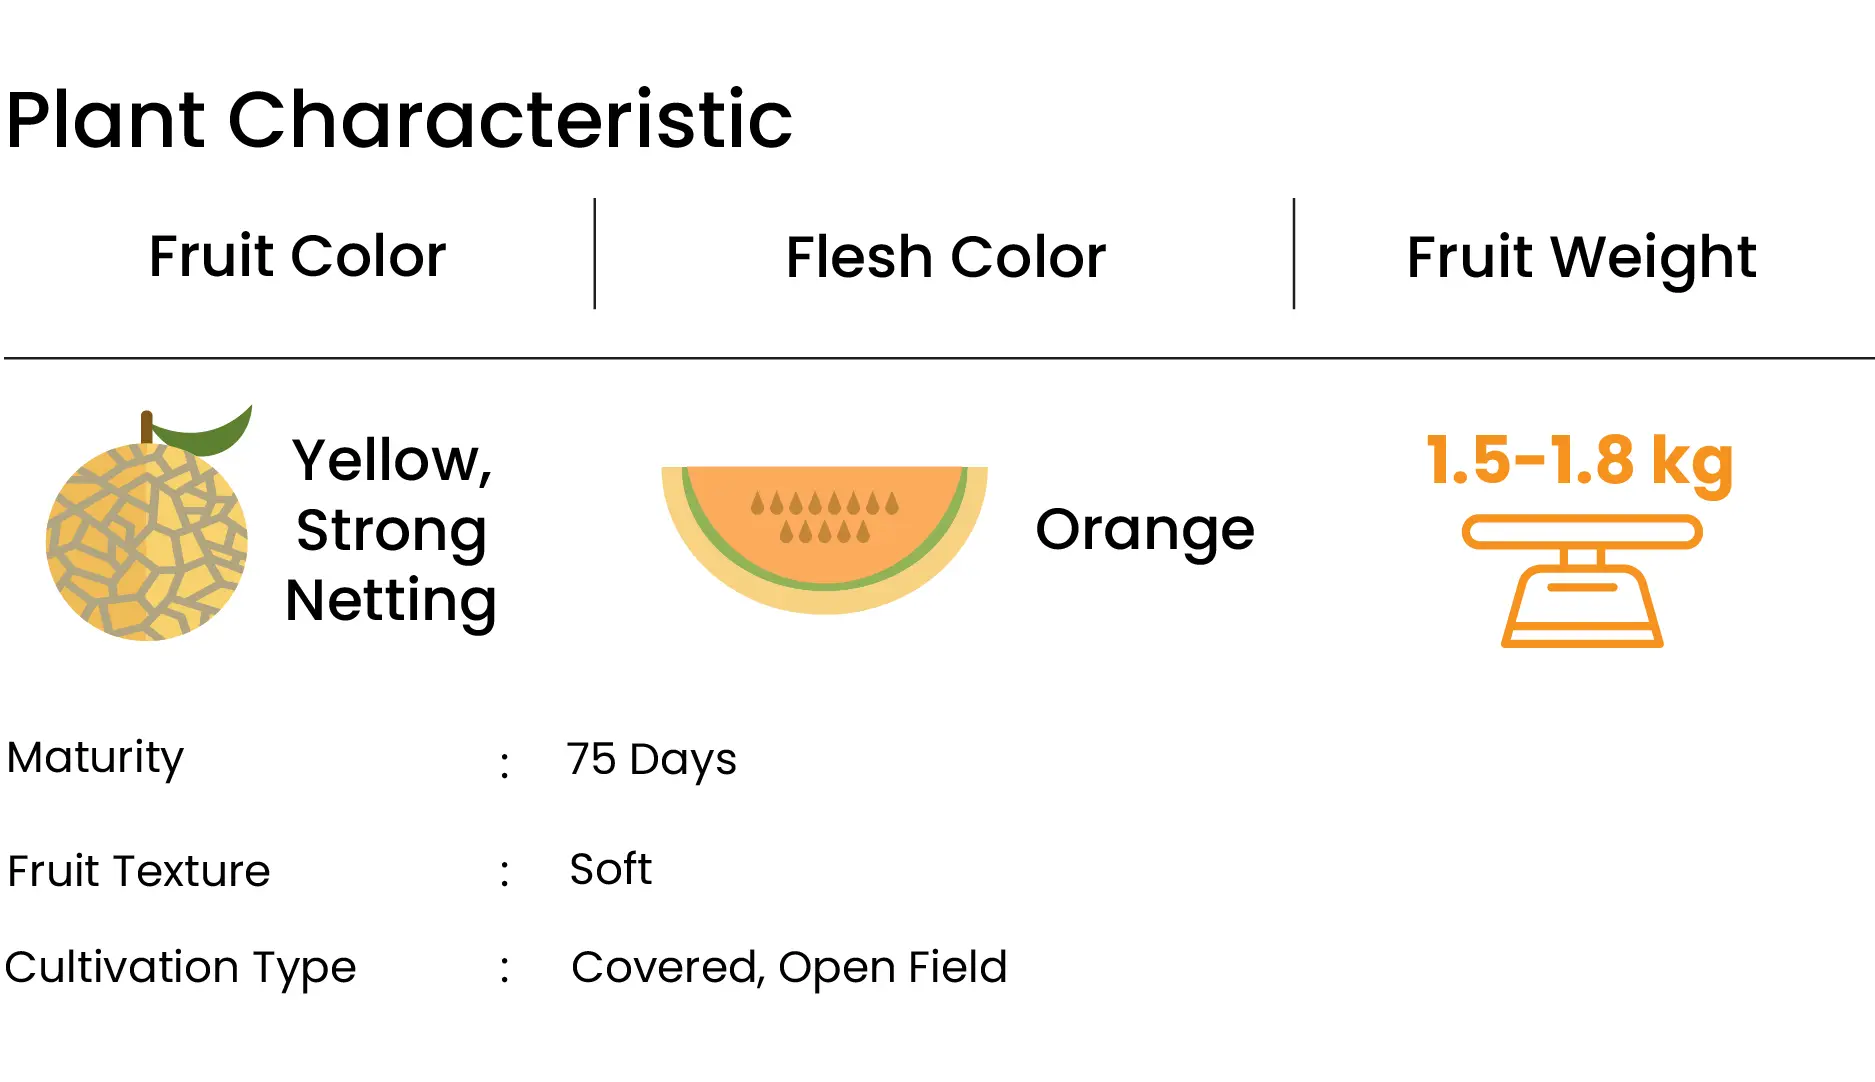The width and height of the screenshot is (1875, 1082).
Task: Click the 75 Days value
Action: (652, 760)
